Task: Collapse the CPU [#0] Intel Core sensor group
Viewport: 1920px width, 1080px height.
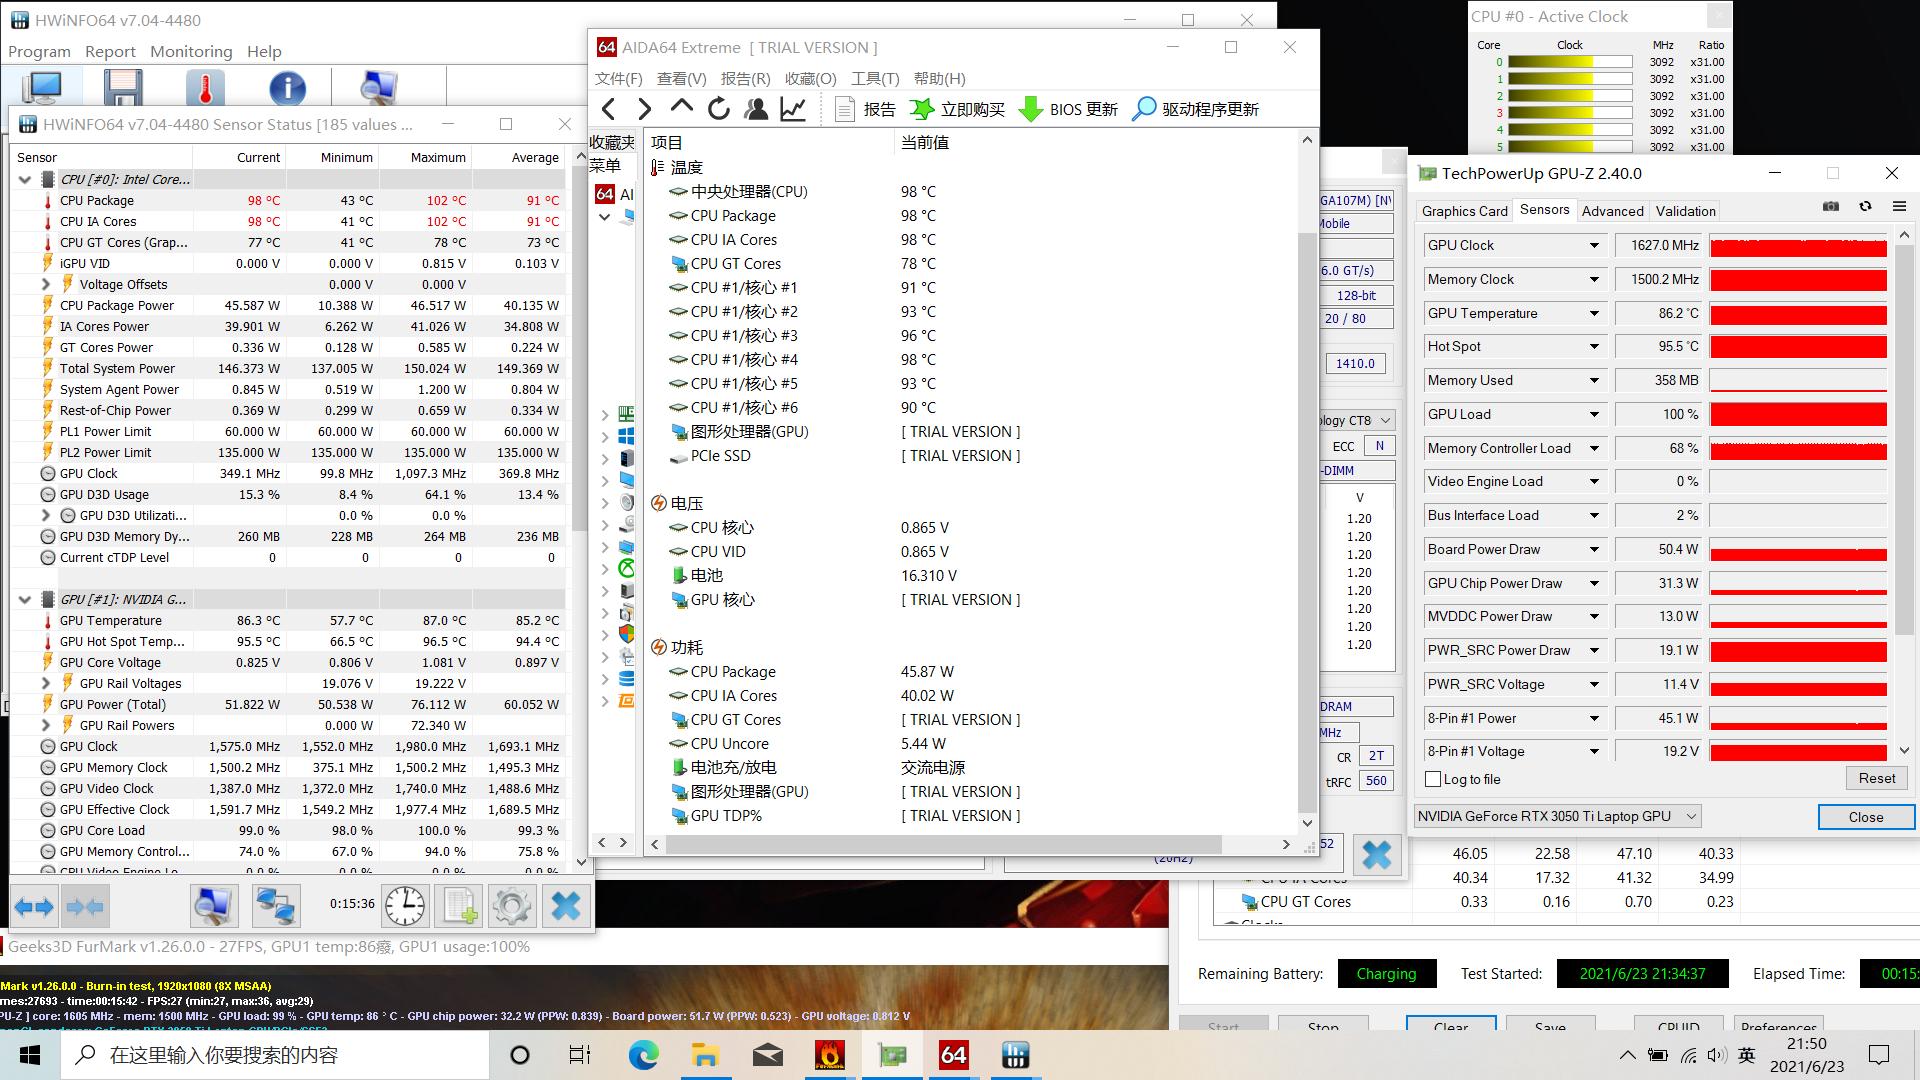Action: pyautogui.click(x=25, y=179)
